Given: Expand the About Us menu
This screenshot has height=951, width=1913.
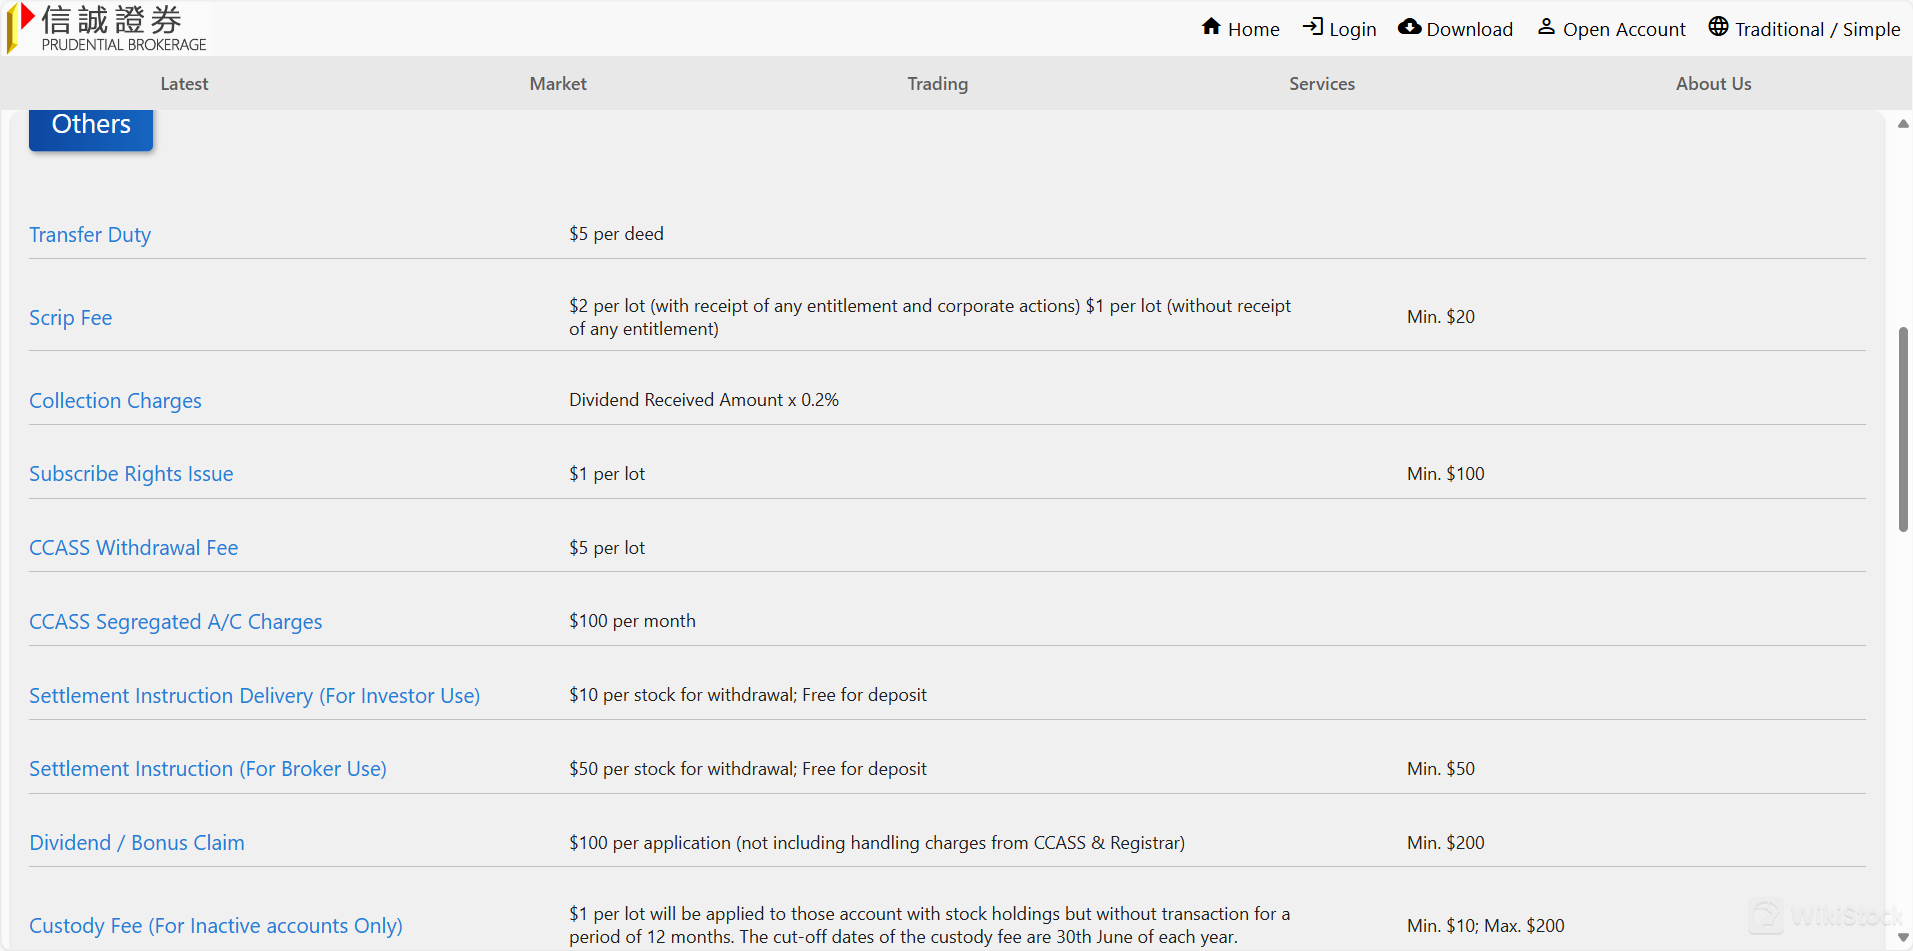Looking at the screenshot, I should (x=1713, y=84).
